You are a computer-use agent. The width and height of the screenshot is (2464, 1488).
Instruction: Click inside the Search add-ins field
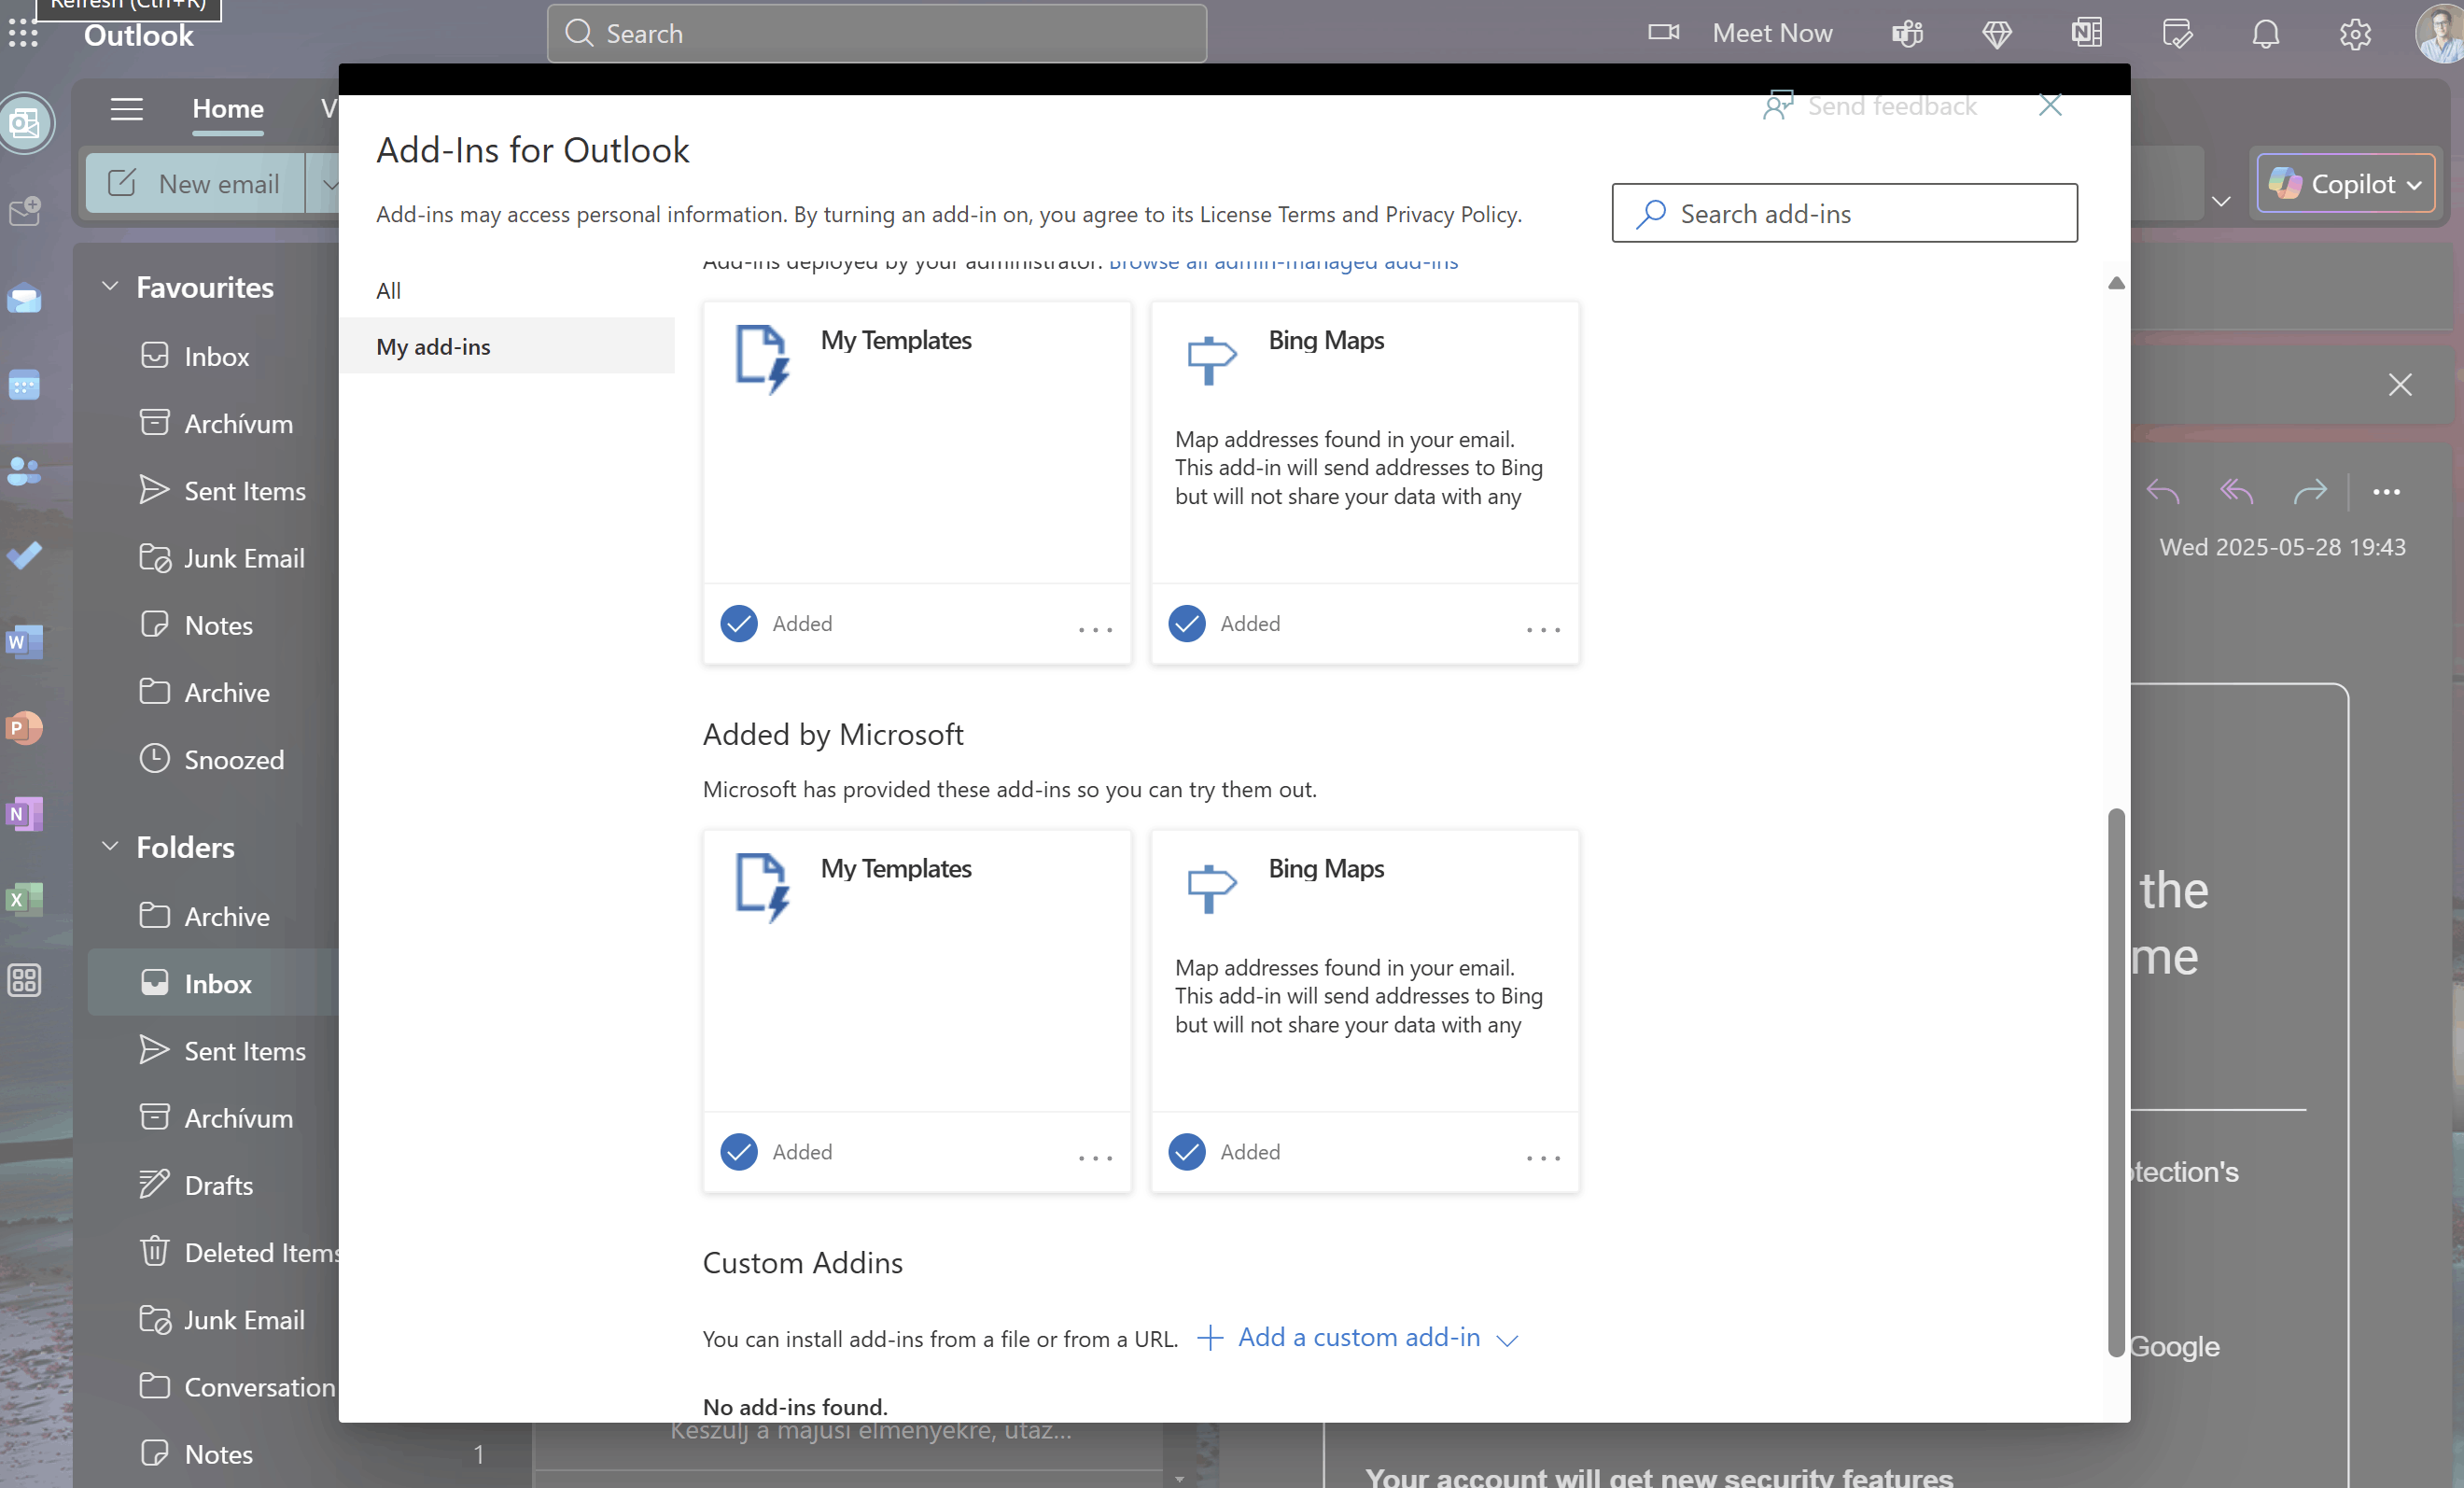coord(1844,213)
